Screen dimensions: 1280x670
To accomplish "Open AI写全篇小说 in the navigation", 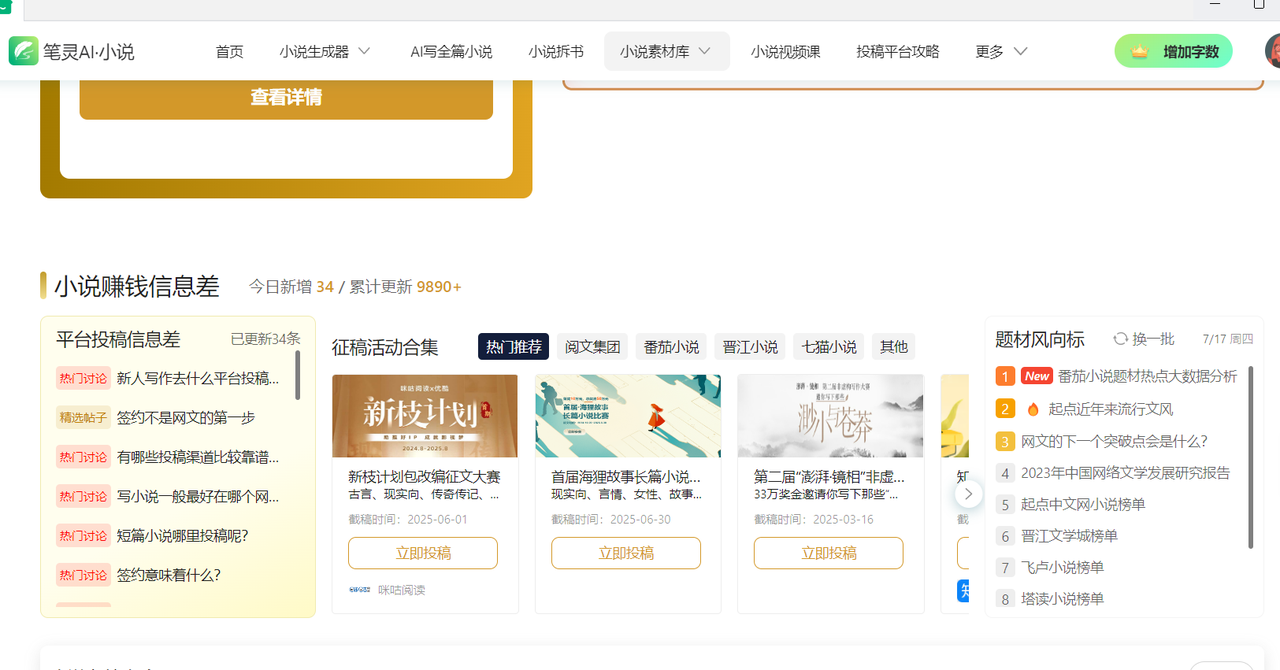I will (x=451, y=51).
